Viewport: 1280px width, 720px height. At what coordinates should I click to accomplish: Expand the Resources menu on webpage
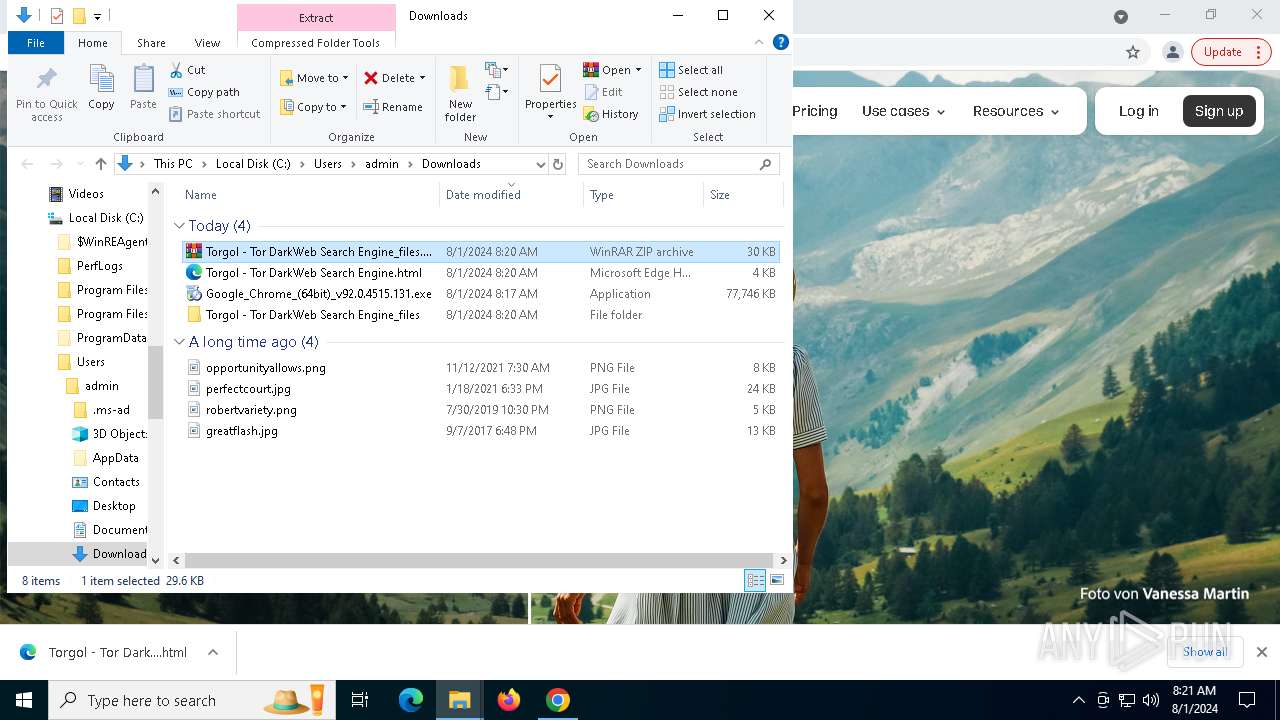1016,111
